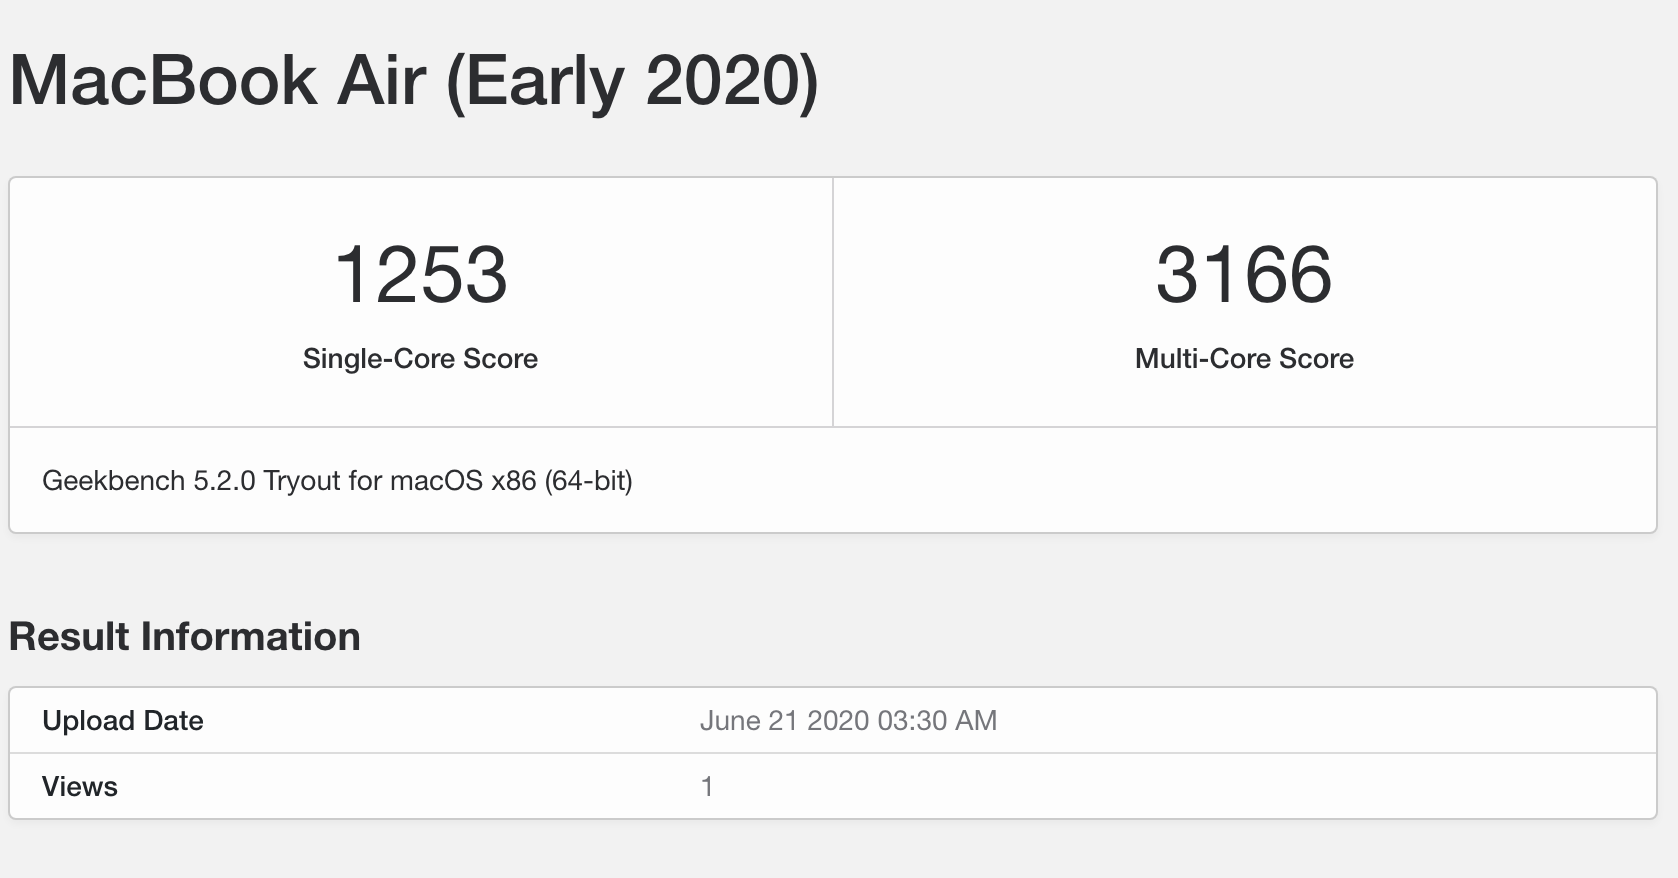
Task: Click the Views row label
Action: tap(80, 787)
